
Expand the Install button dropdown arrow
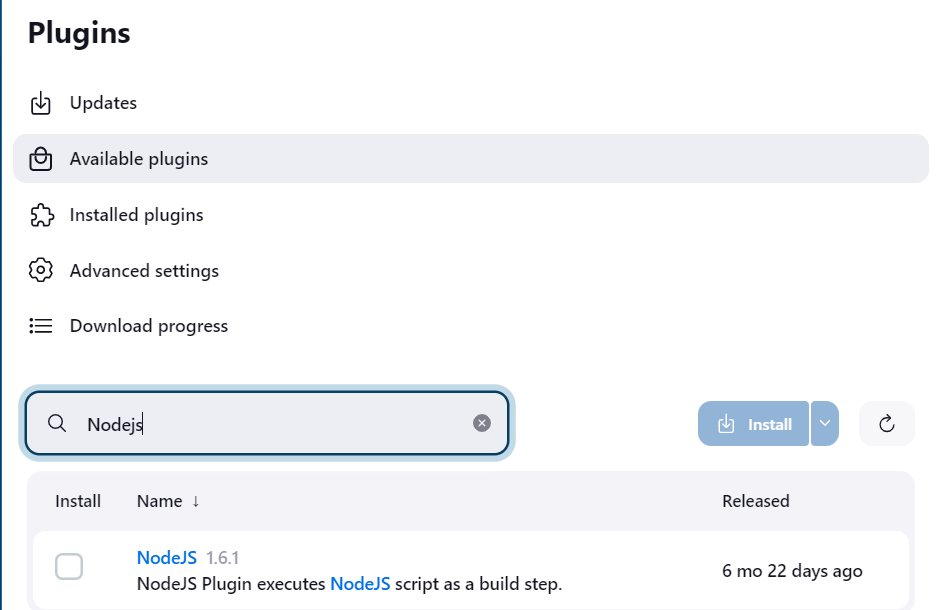click(x=825, y=424)
